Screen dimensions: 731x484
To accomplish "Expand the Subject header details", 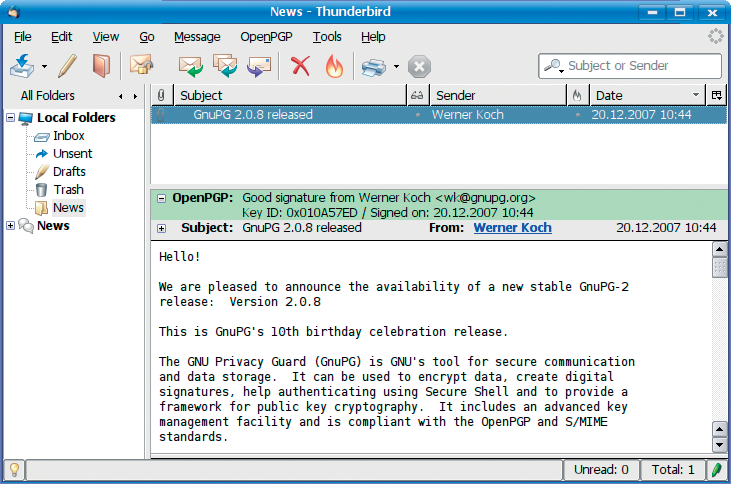I will [161, 228].
